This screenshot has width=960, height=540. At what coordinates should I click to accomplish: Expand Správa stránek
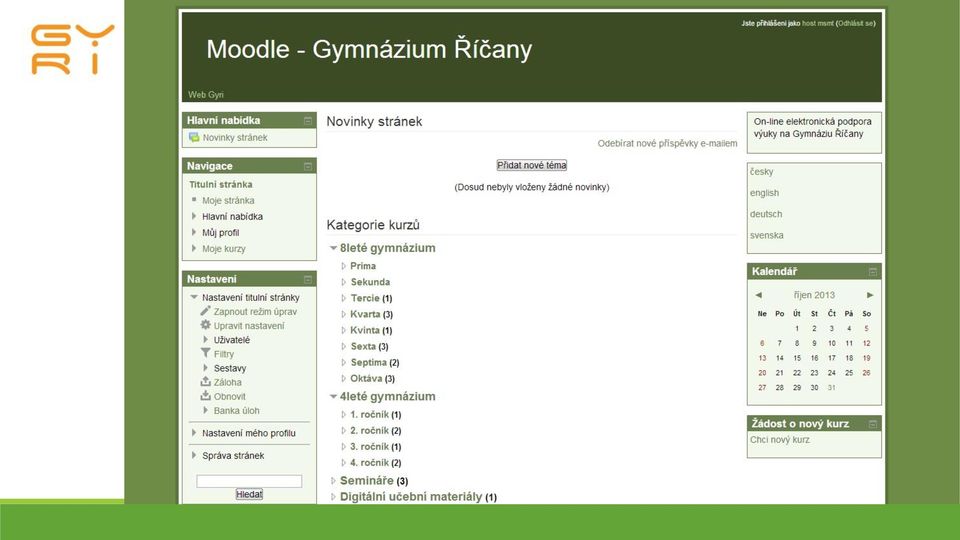coord(194,455)
